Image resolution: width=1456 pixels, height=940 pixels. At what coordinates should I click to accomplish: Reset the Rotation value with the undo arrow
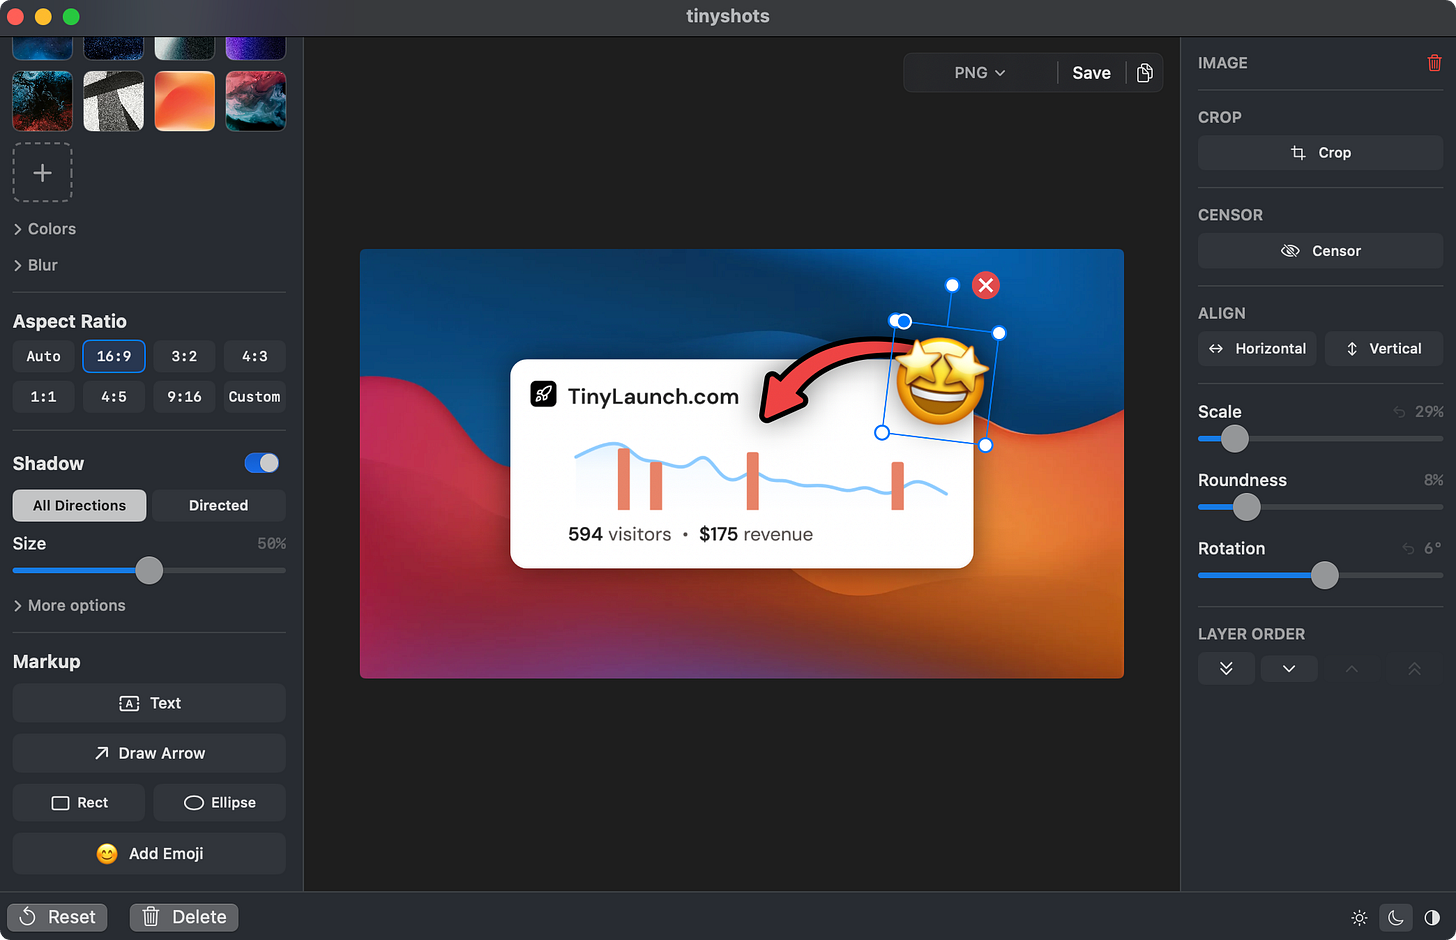coord(1407,549)
